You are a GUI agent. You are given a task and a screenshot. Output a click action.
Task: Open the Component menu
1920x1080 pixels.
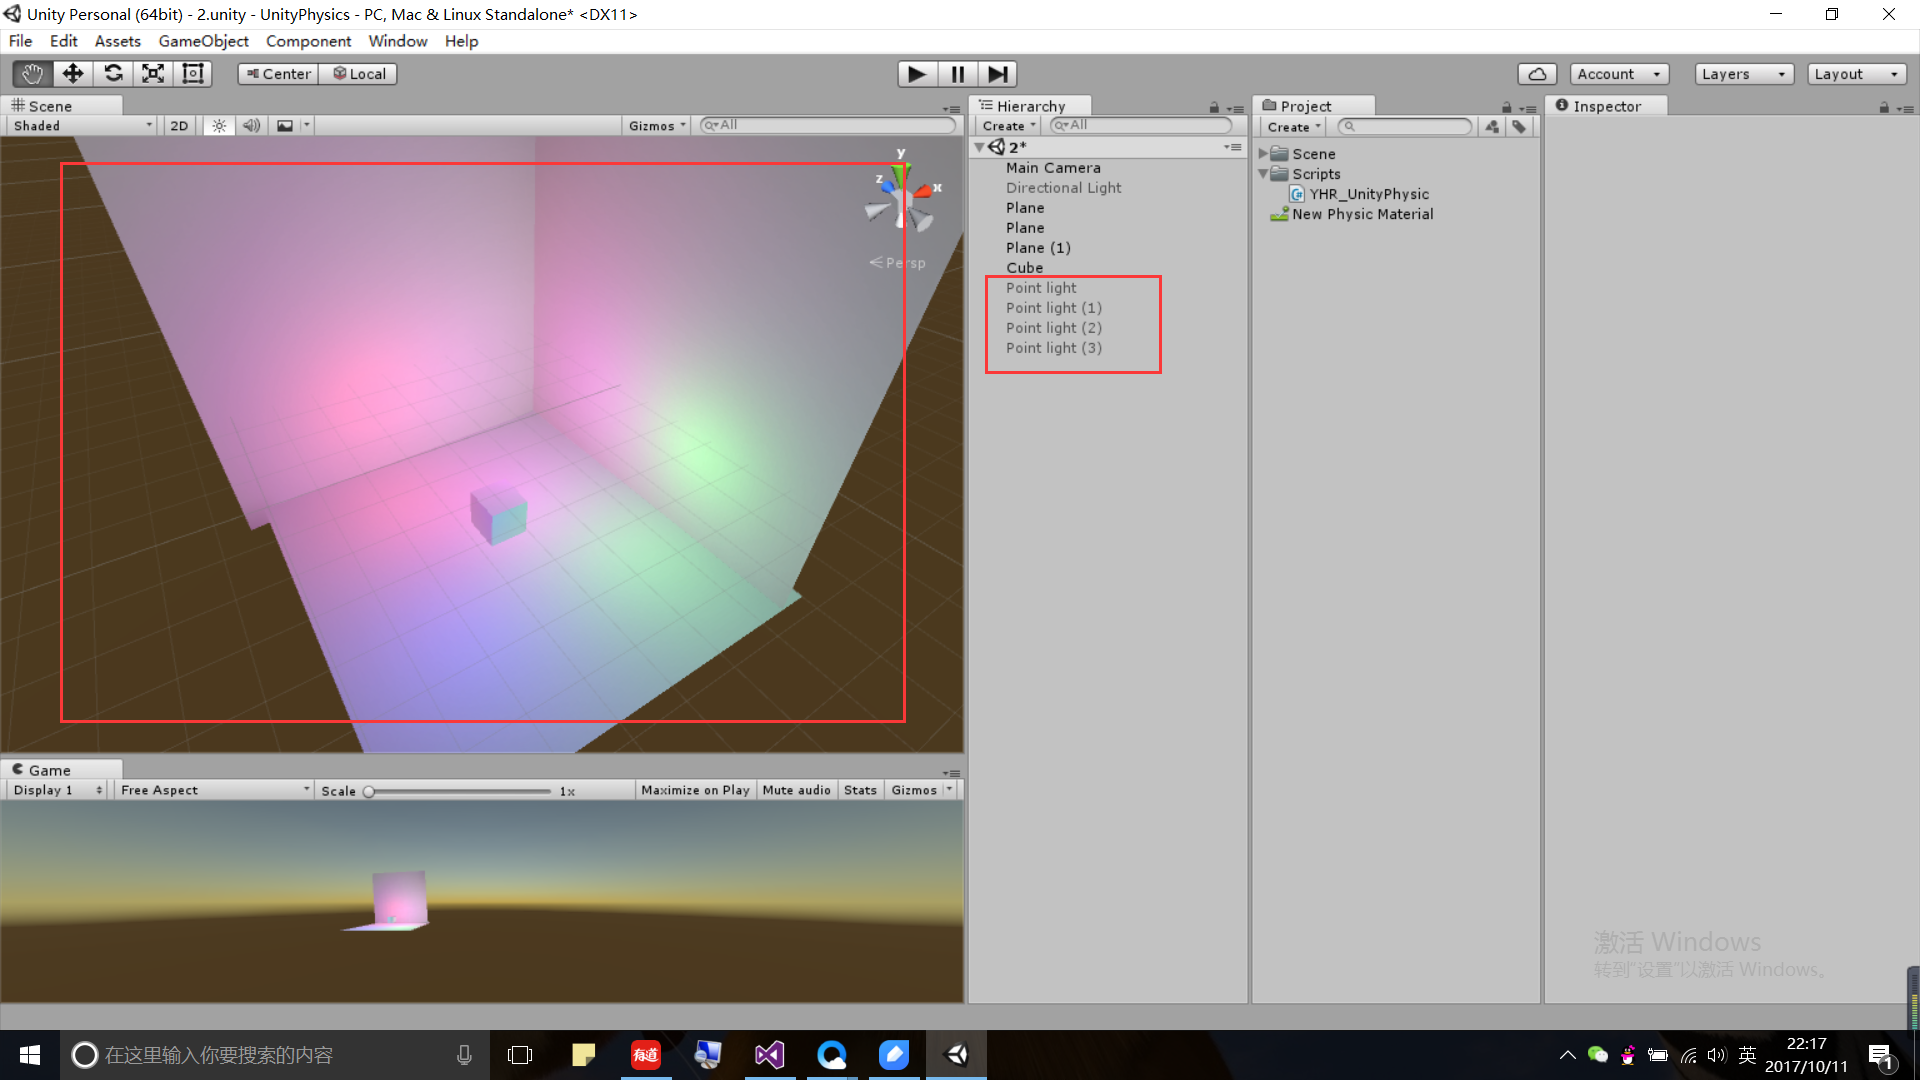pos(308,41)
